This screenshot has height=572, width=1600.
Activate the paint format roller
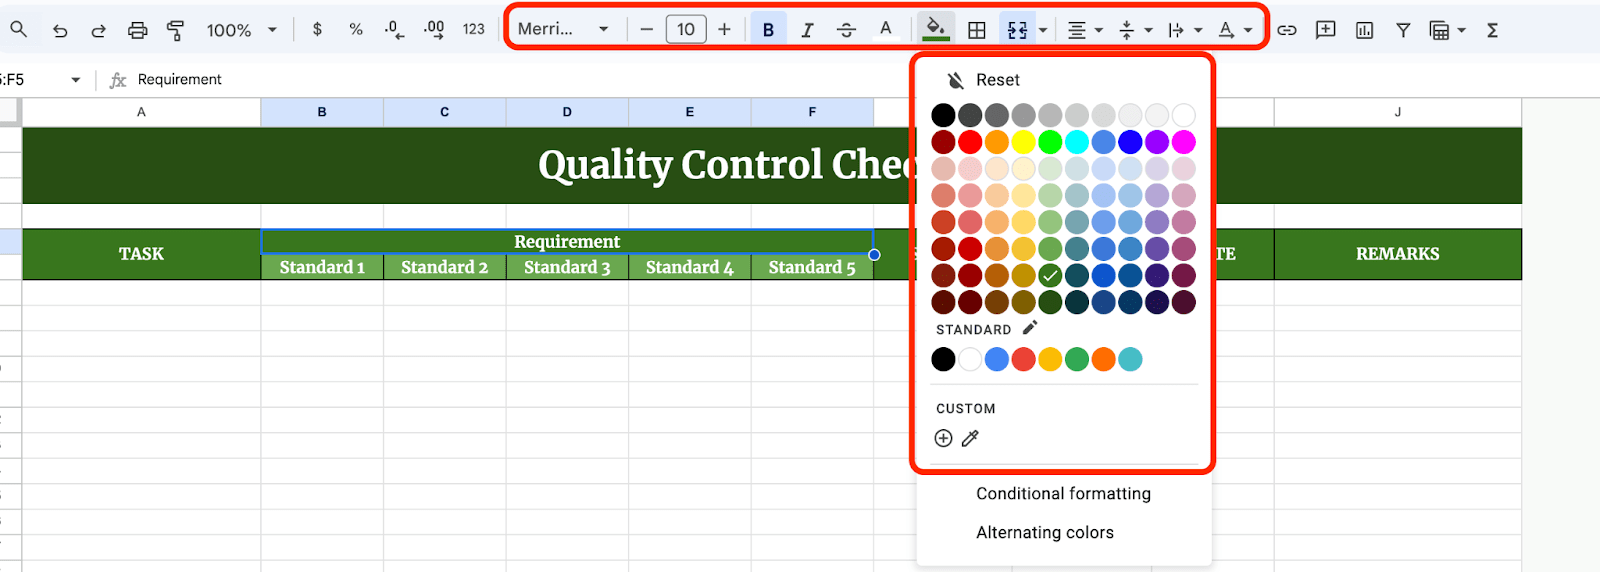(176, 30)
